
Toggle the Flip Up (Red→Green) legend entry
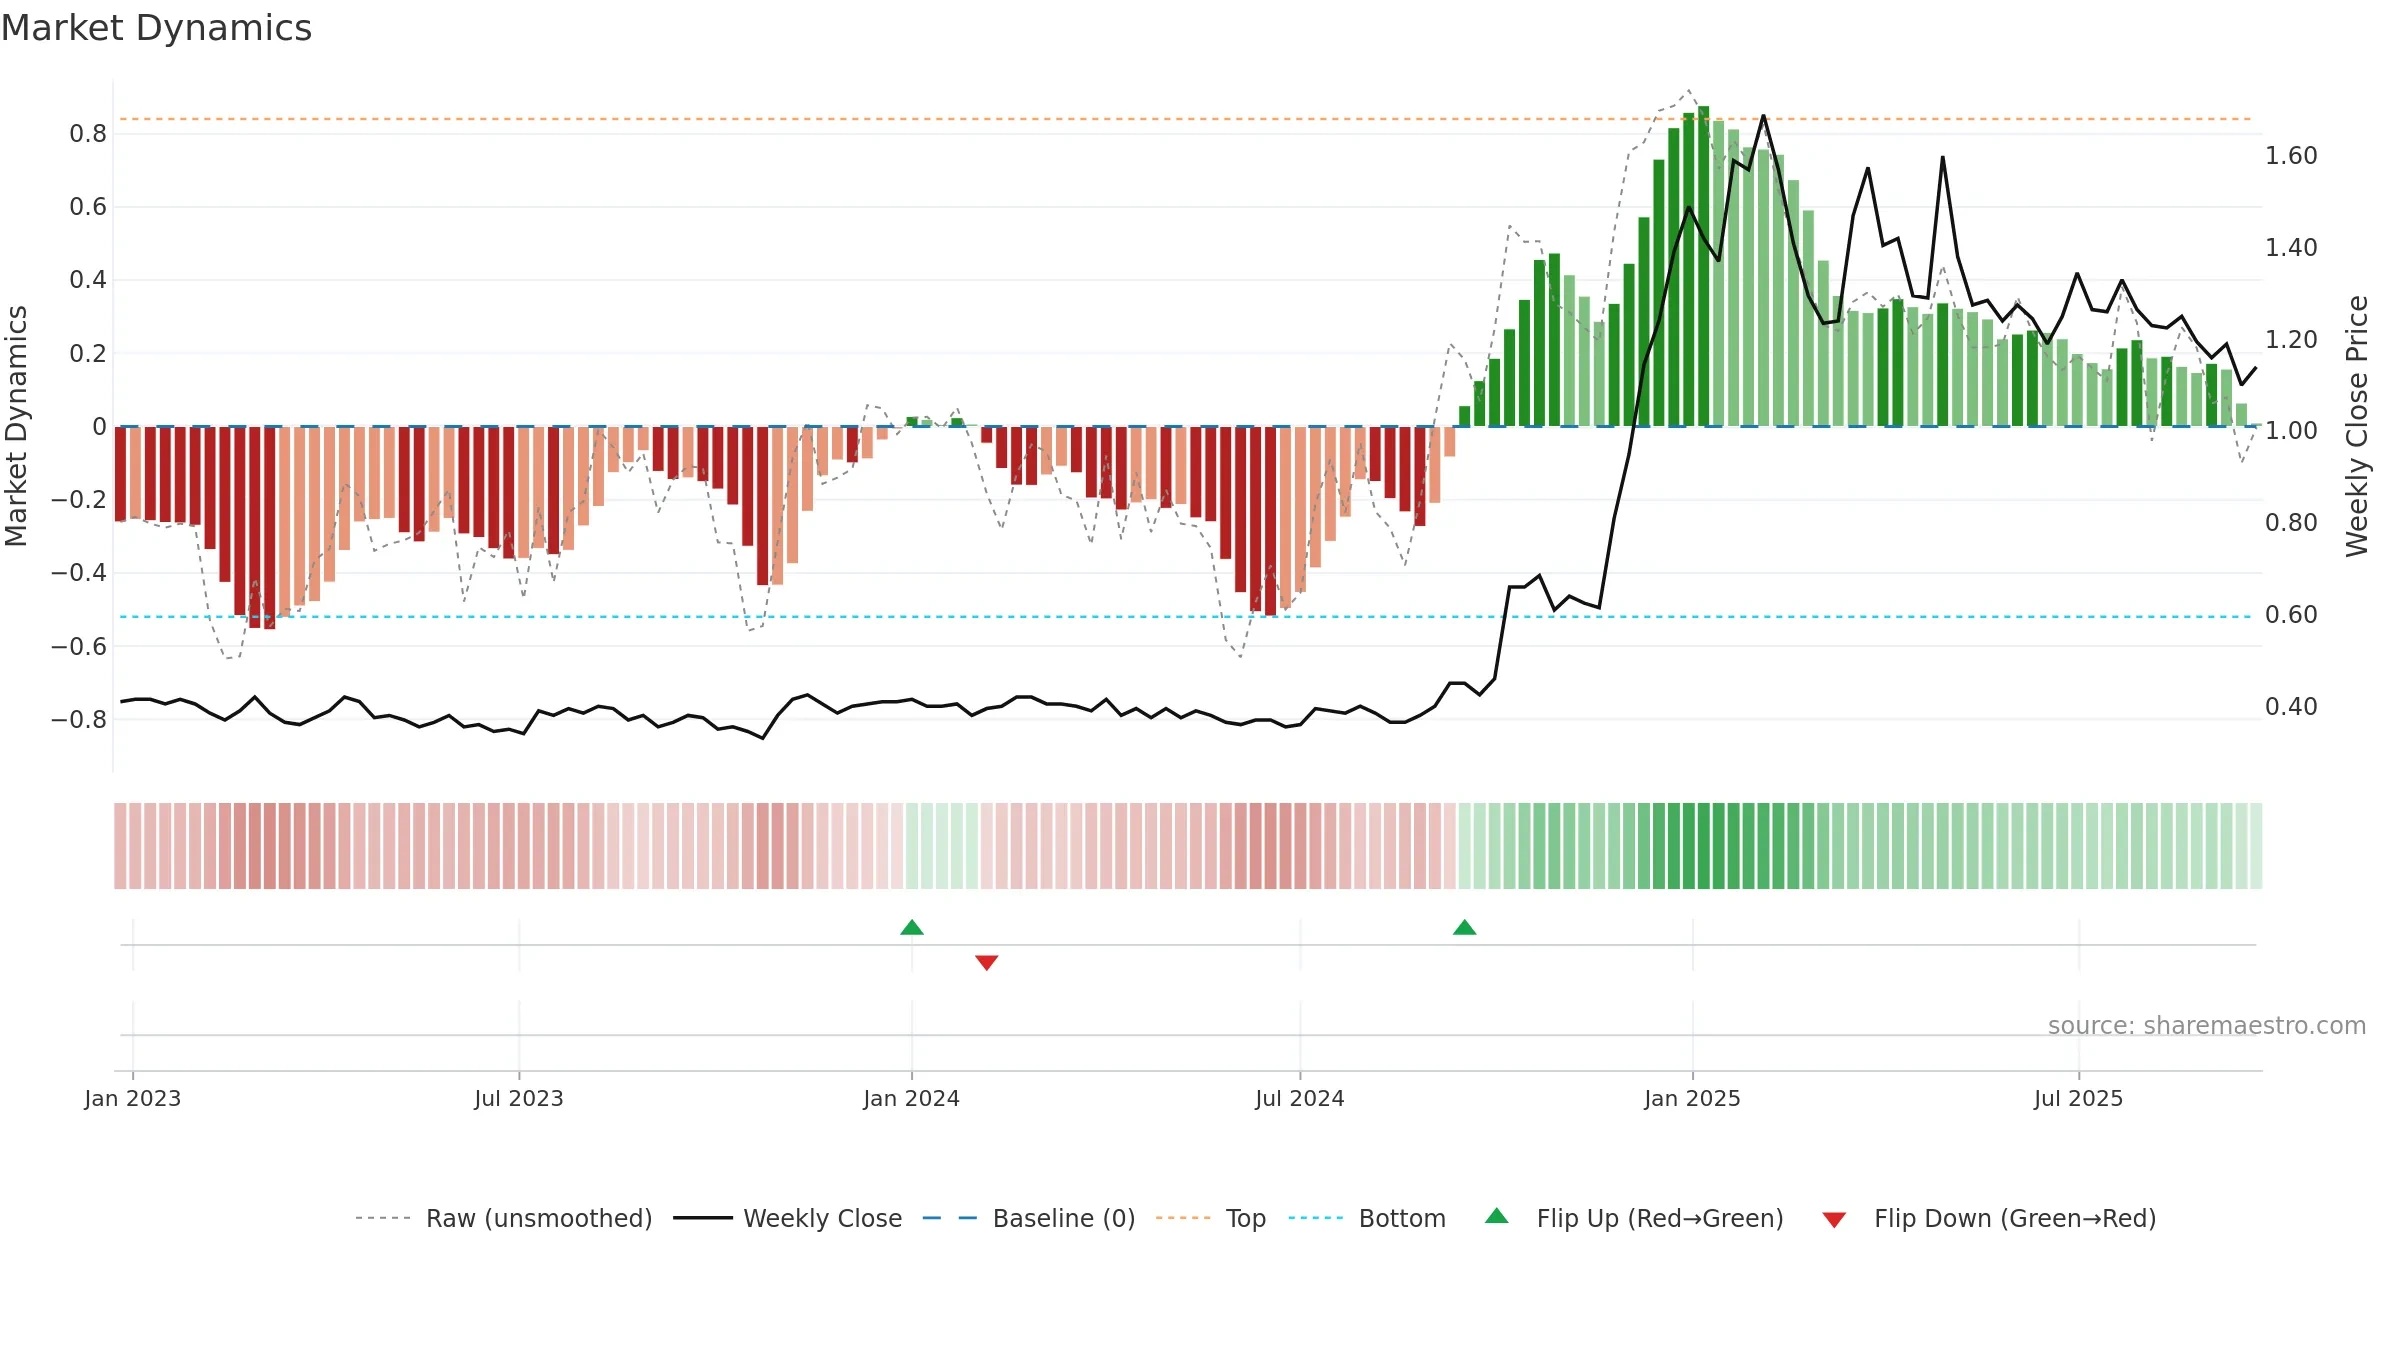[1634, 1218]
